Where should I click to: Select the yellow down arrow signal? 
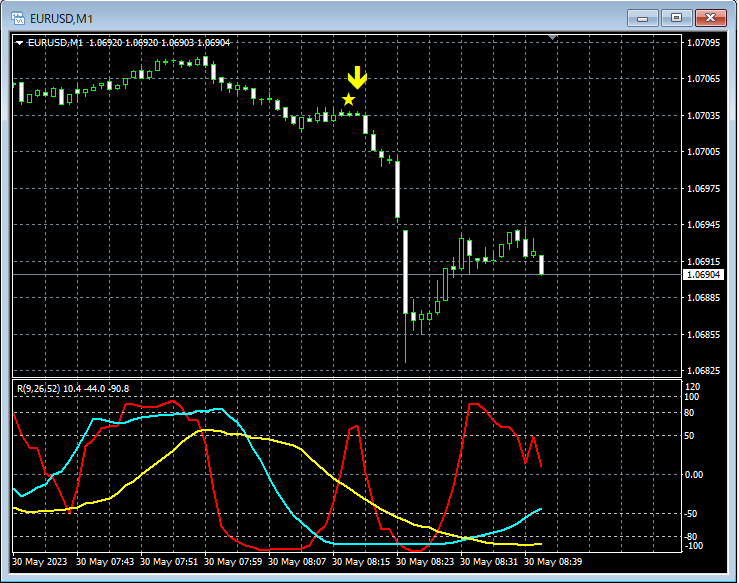coord(357,77)
